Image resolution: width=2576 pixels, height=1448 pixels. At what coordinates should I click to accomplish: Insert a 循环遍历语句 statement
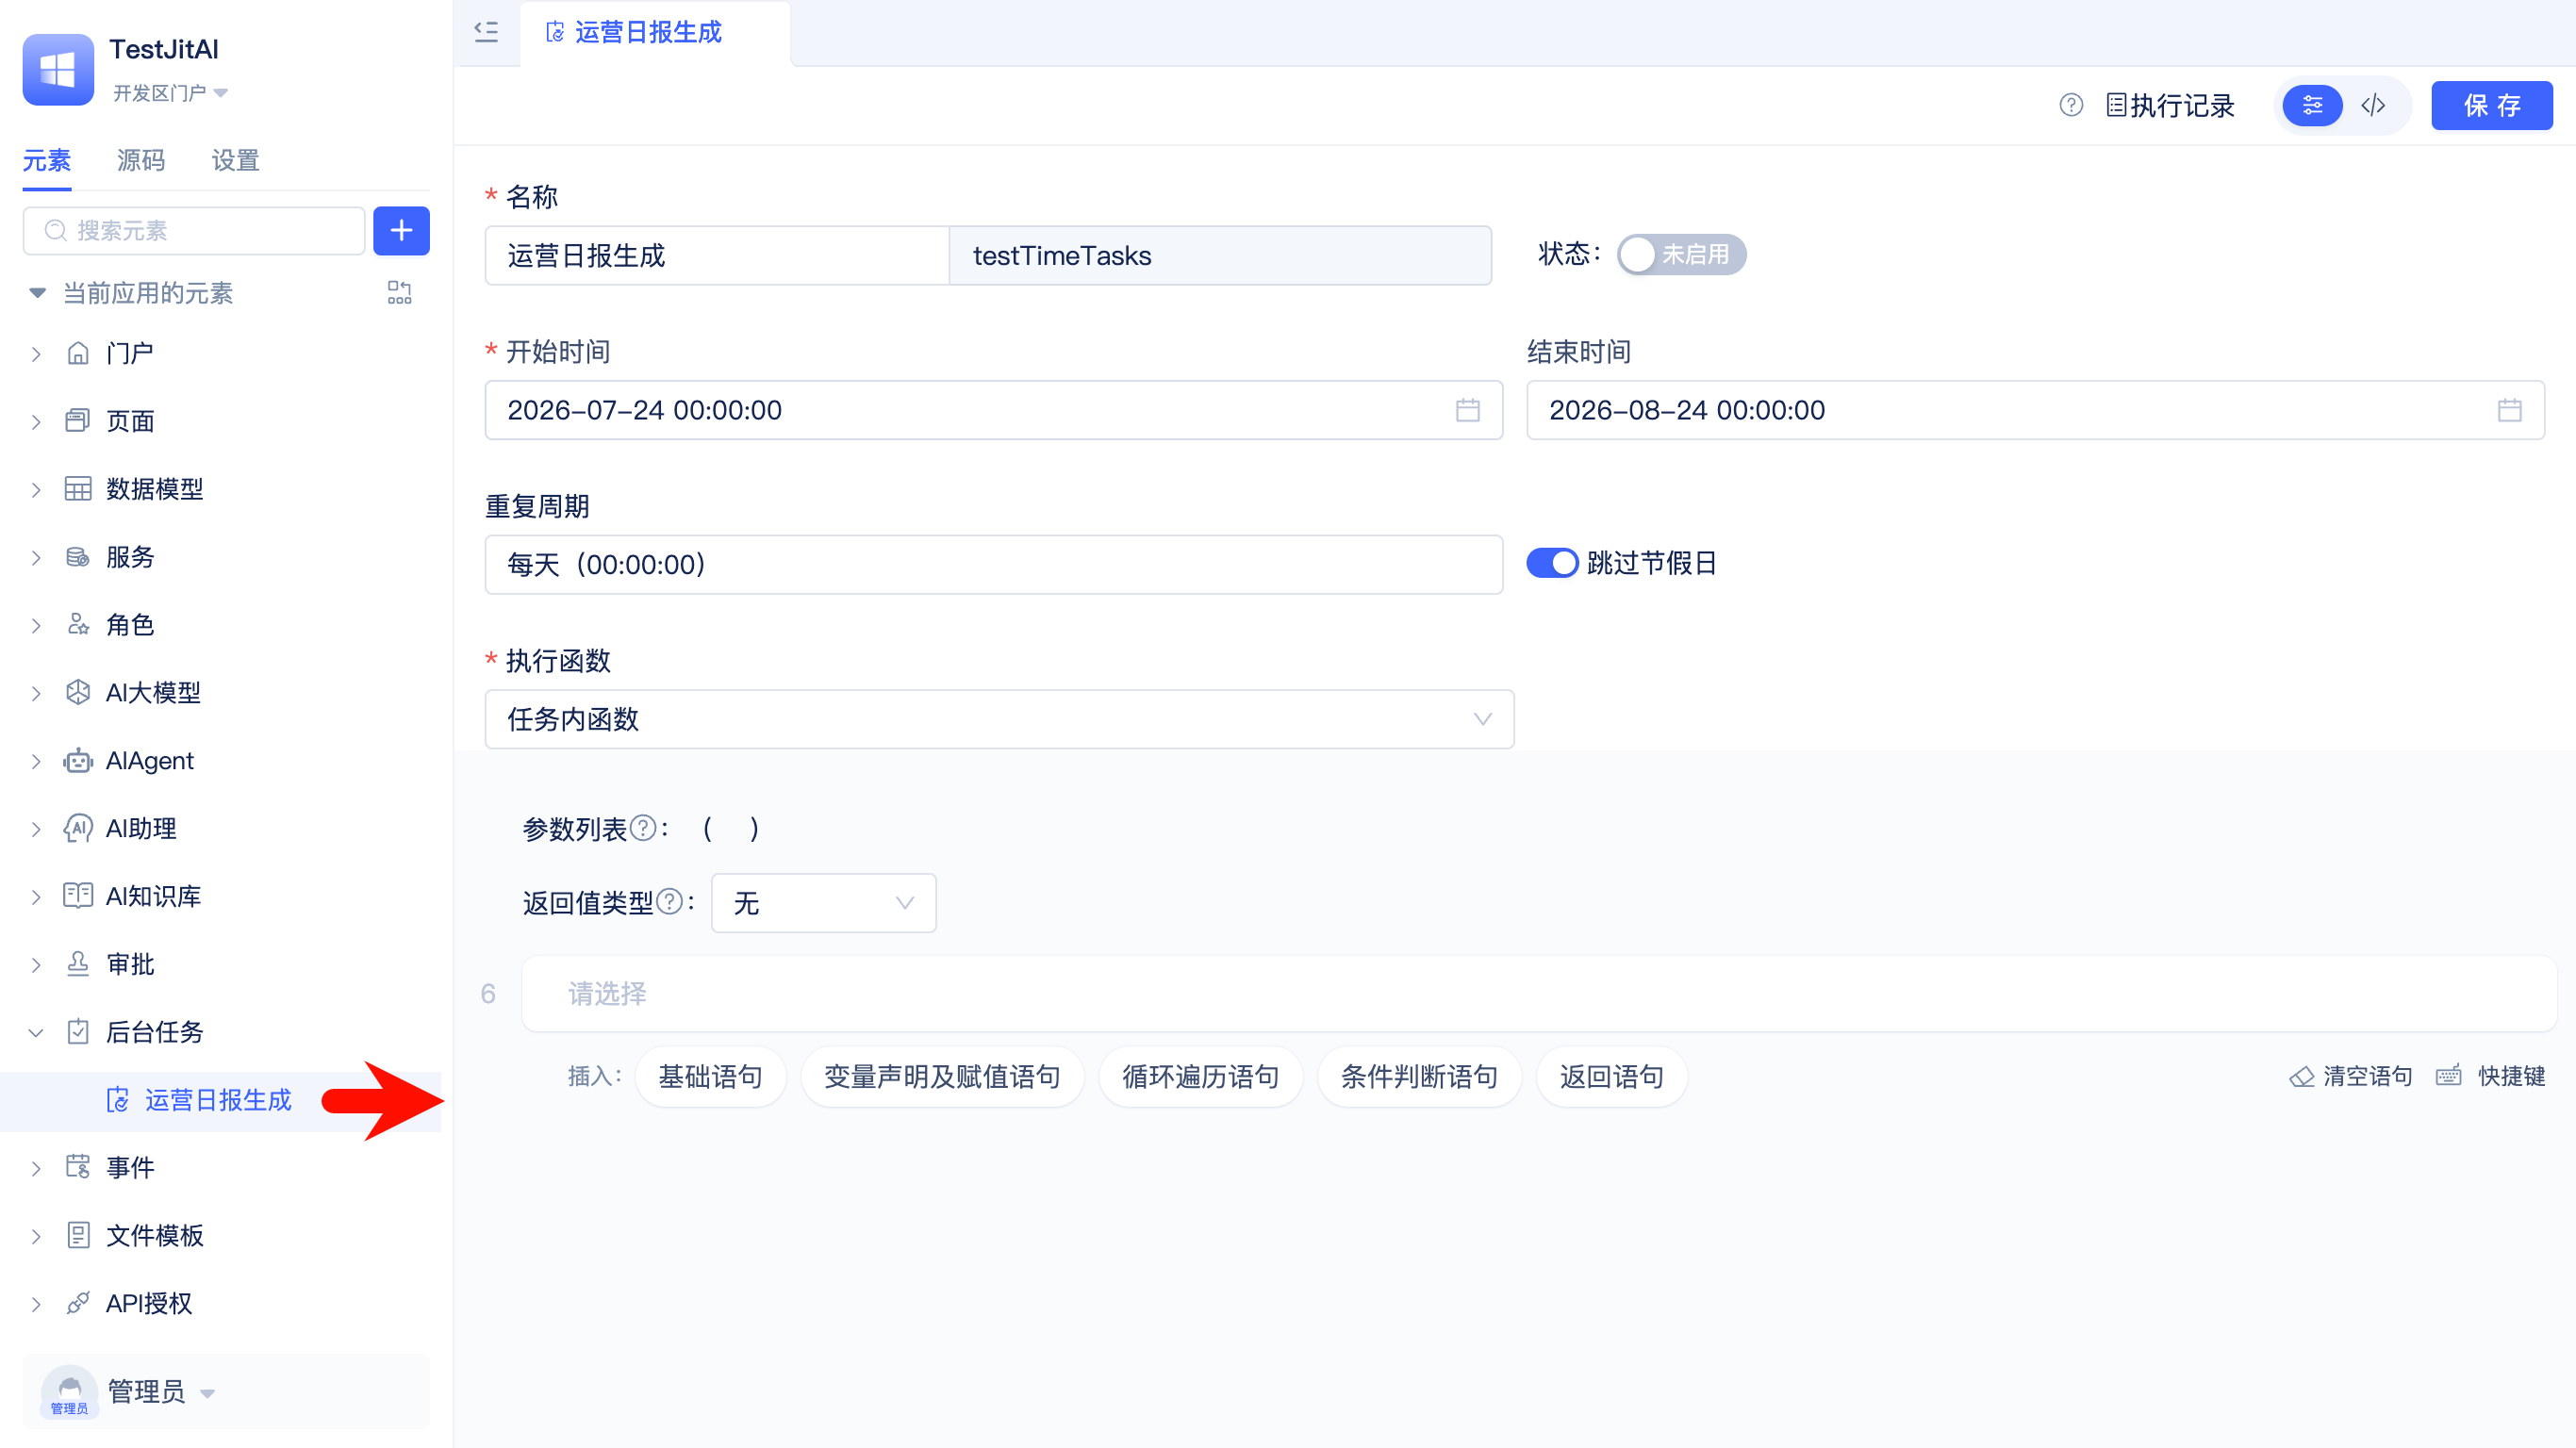pyautogui.click(x=1200, y=1076)
